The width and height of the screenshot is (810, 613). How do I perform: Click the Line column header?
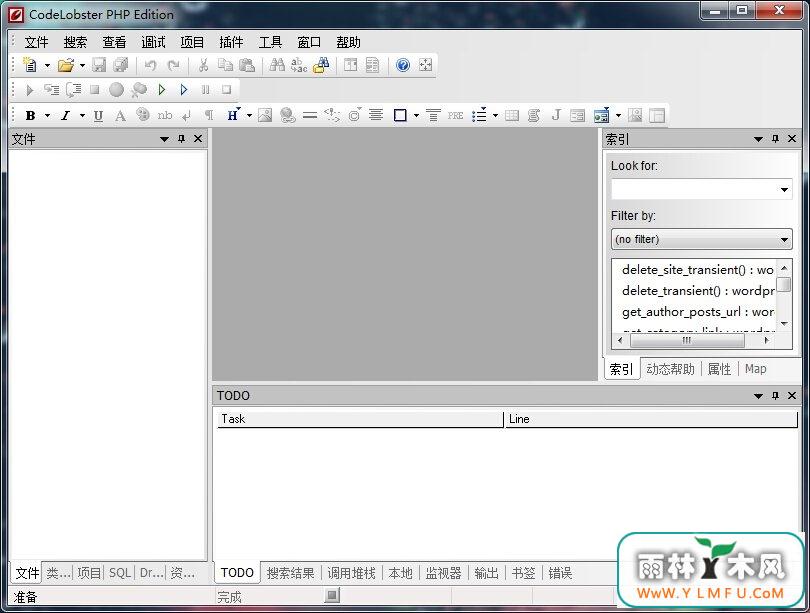(x=651, y=419)
